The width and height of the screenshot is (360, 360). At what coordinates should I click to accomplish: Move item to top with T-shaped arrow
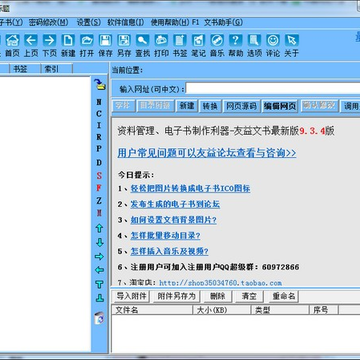tap(99, 284)
